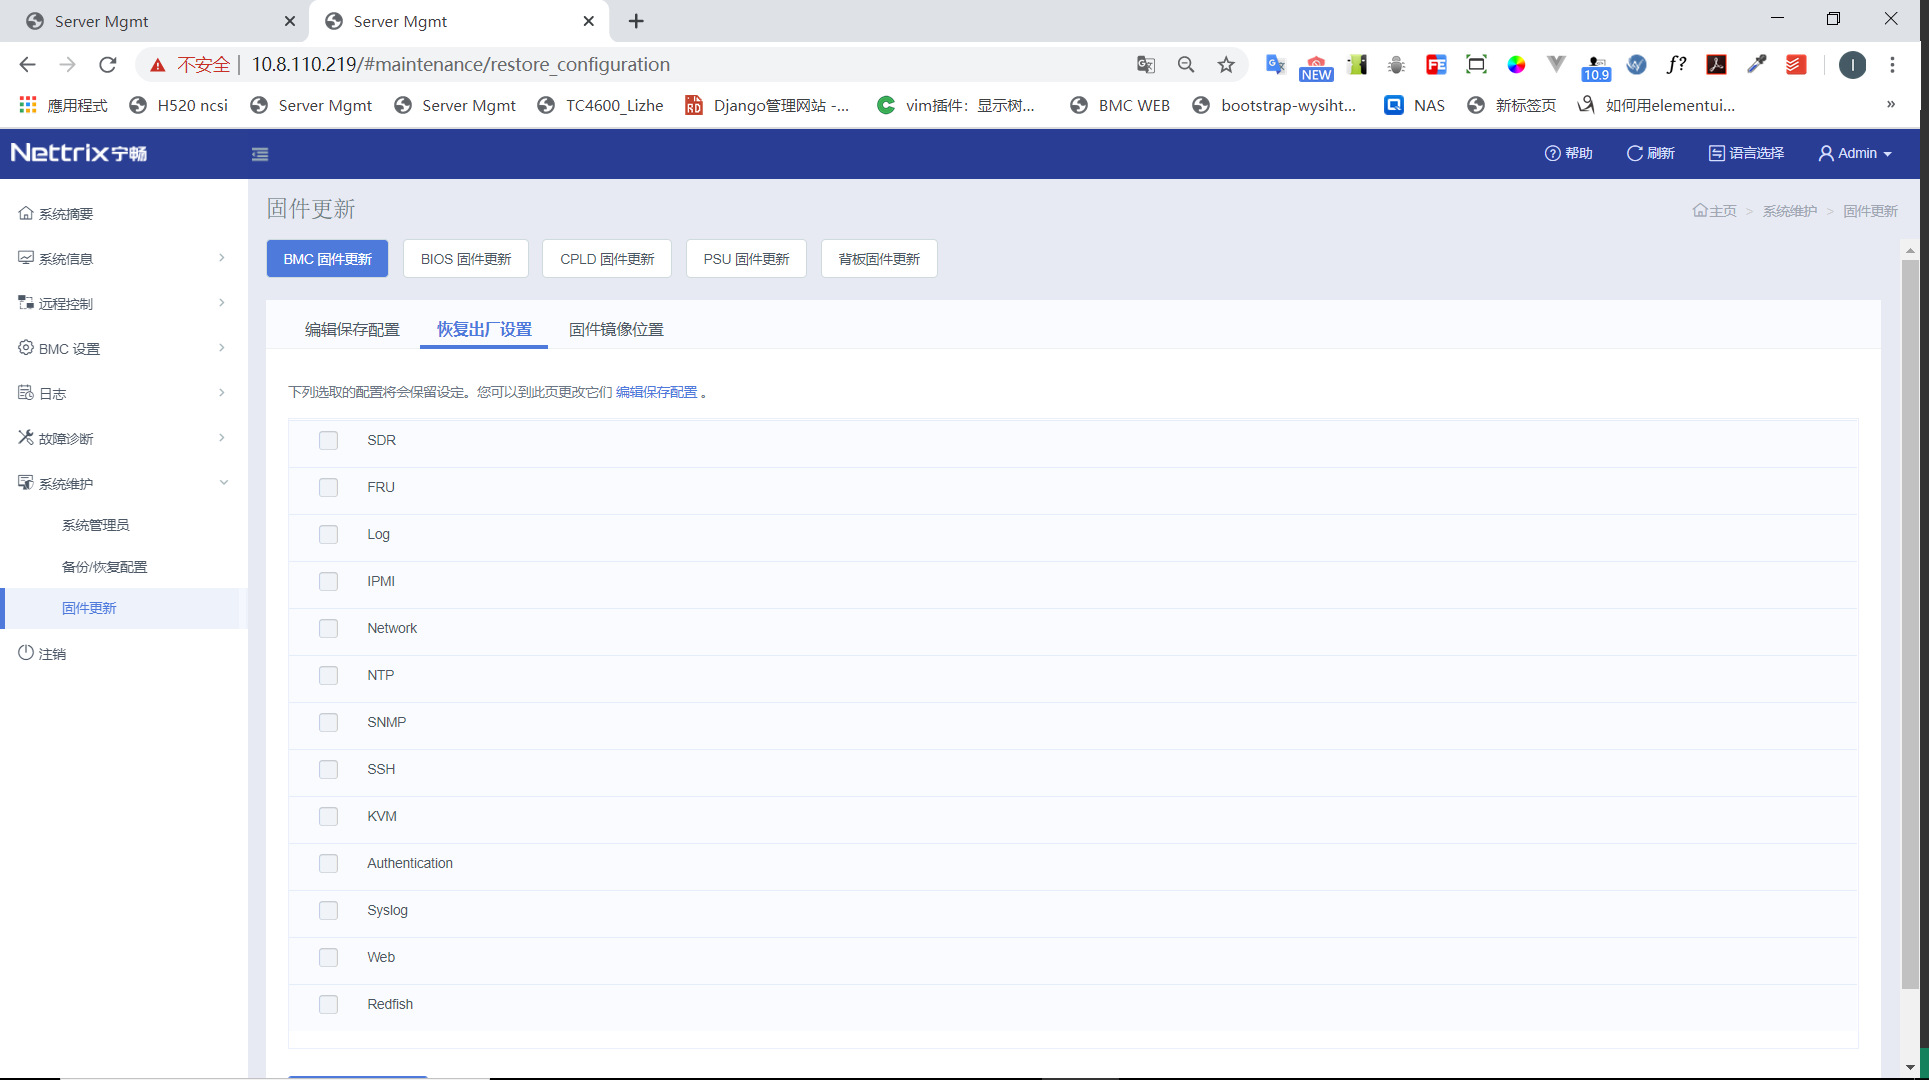The width and height of the screenshot is (1929, 1080).
Task: Click the Chrome profile avatar
Action: [x=1852, y=65]
